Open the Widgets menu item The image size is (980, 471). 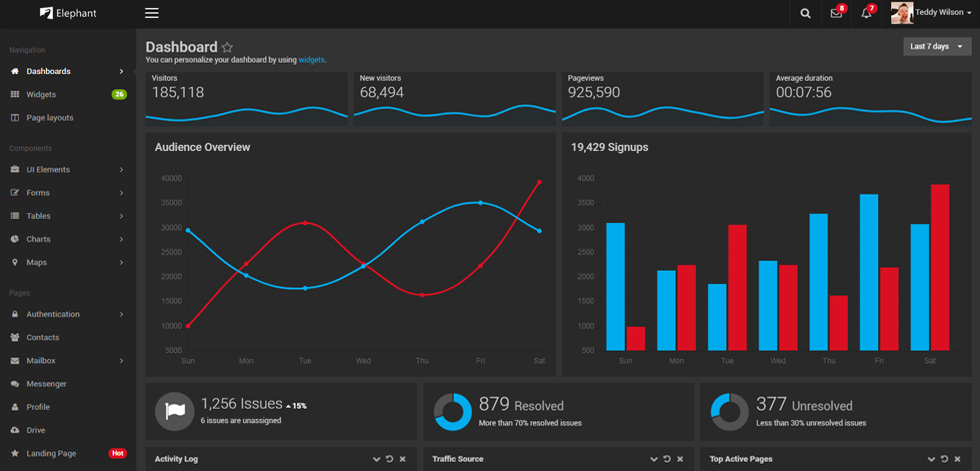68,94
